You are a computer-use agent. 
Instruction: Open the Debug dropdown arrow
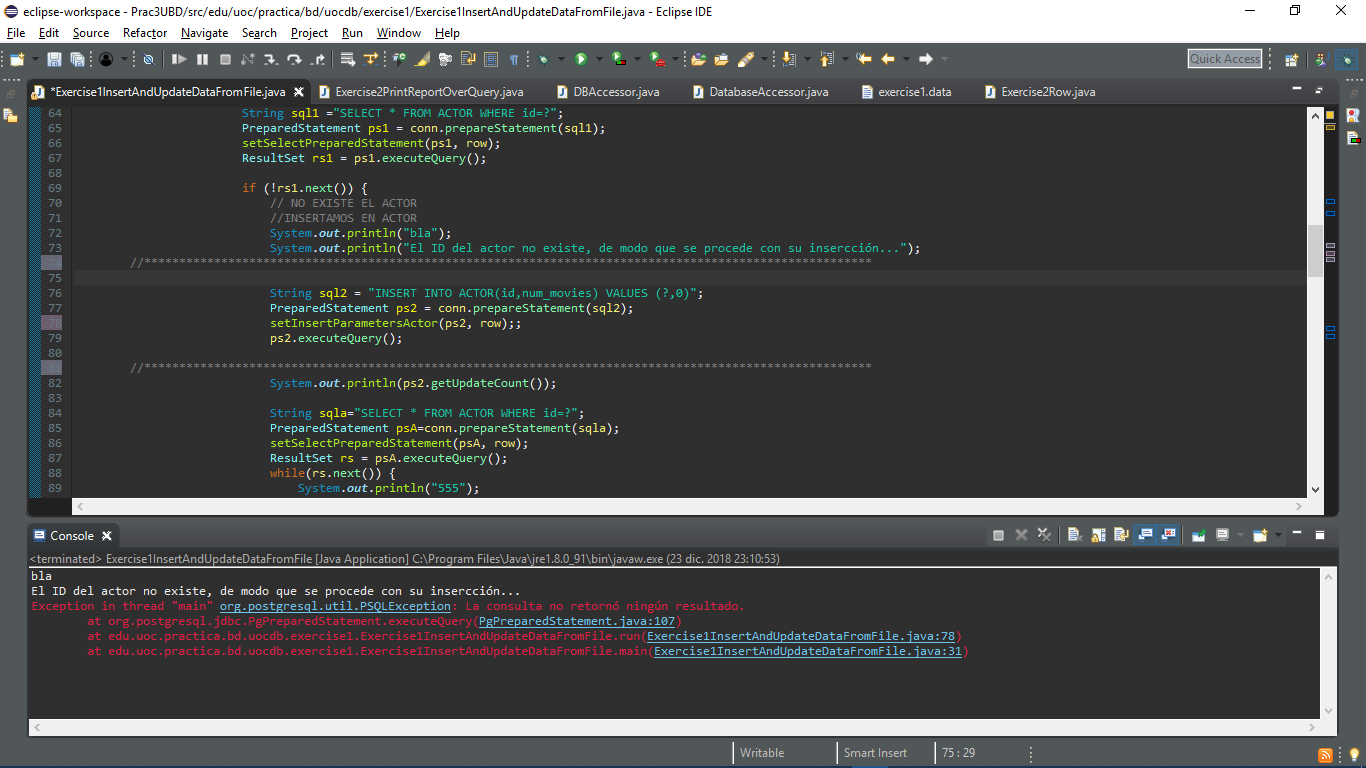pyautogui.click(x=560, y=60)
